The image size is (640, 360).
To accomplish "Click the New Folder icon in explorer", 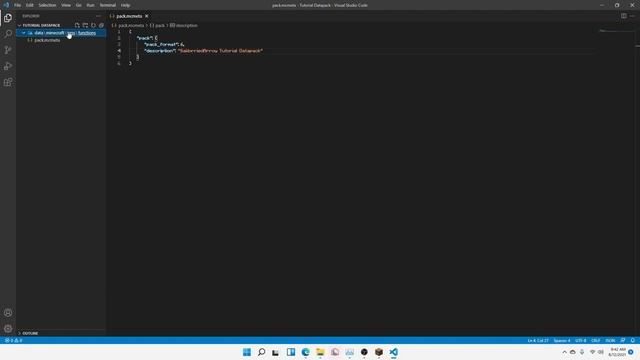I will pyautogui.click(x=85, y=25).
